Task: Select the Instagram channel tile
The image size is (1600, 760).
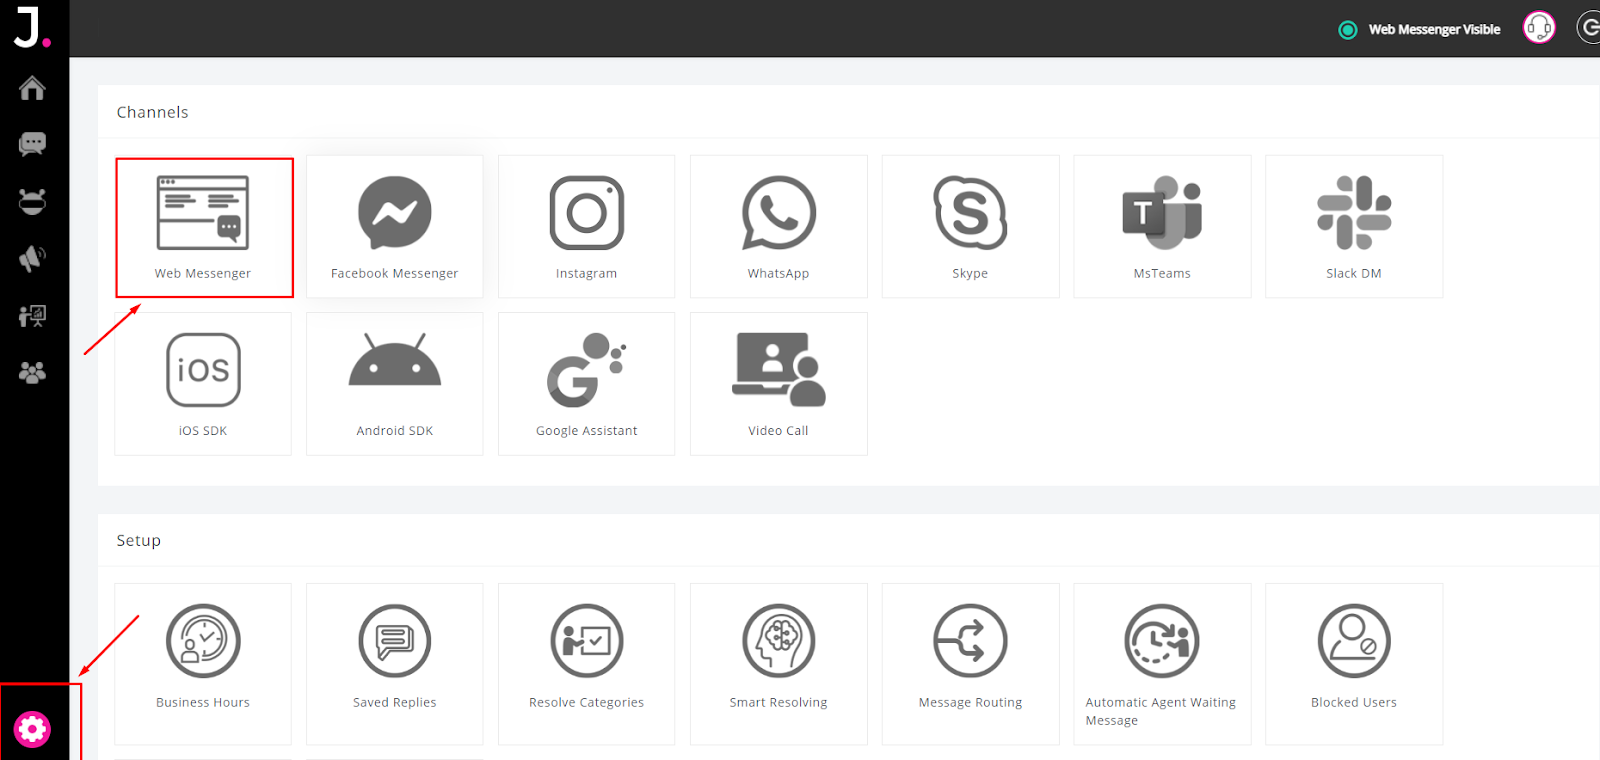Action: (587, 227)
